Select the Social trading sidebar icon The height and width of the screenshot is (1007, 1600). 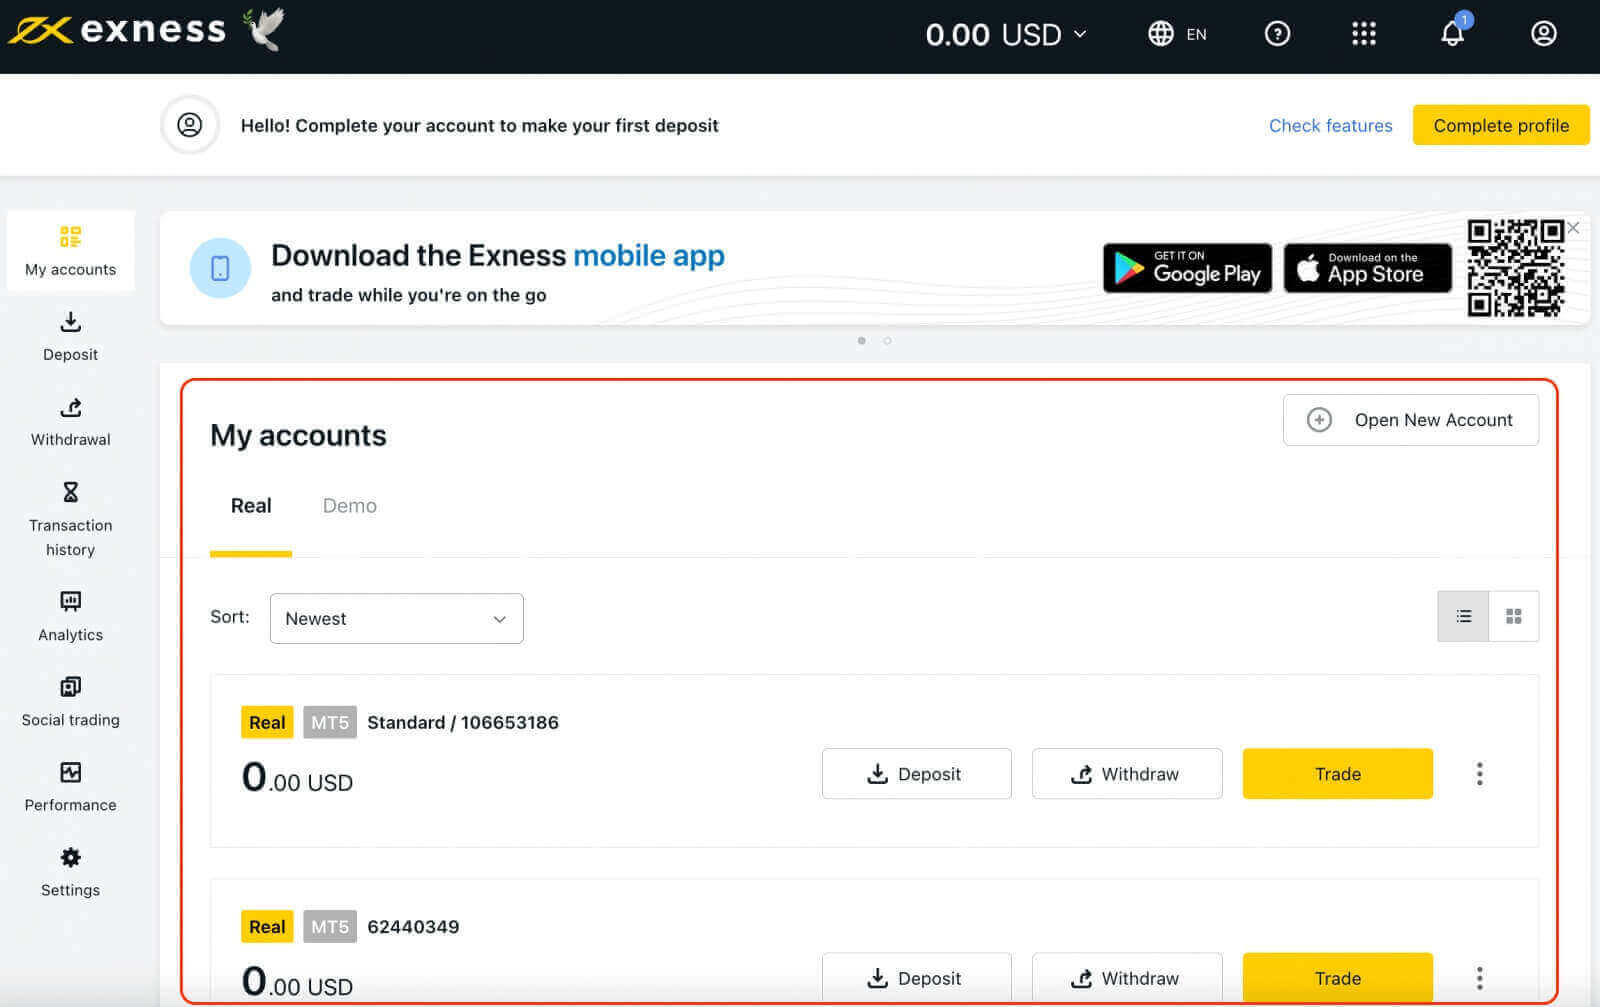click(70, 686)
